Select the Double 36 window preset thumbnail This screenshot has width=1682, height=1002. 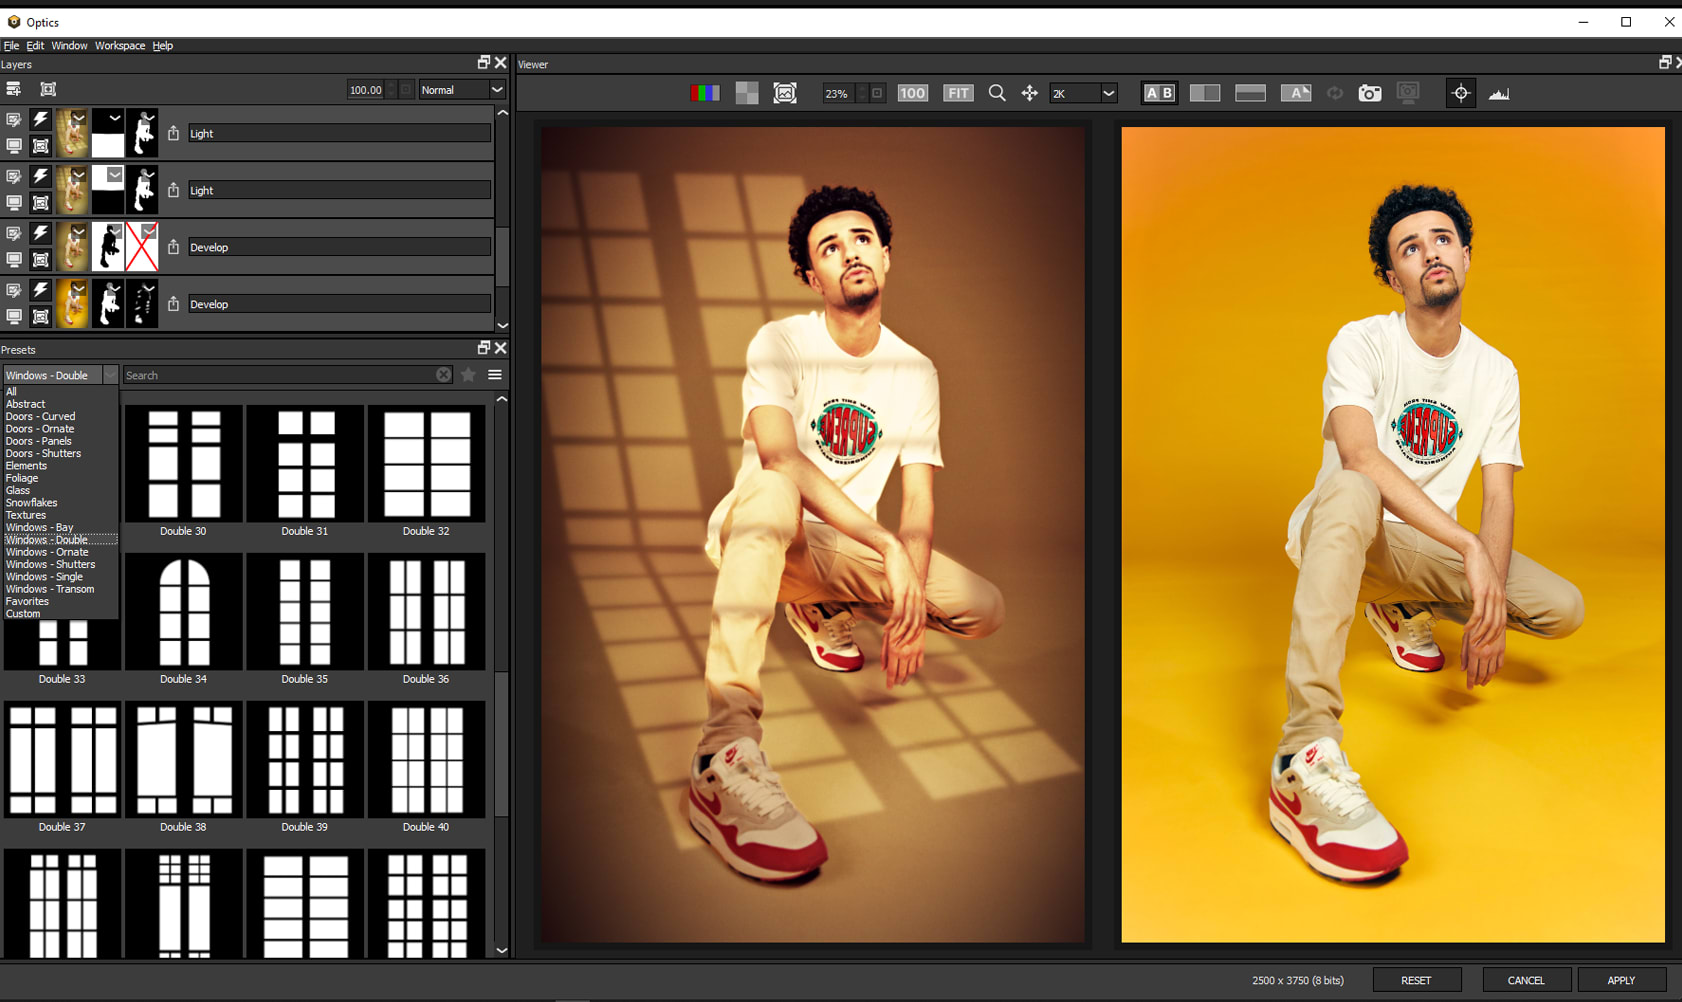click(x=426, y=612)
